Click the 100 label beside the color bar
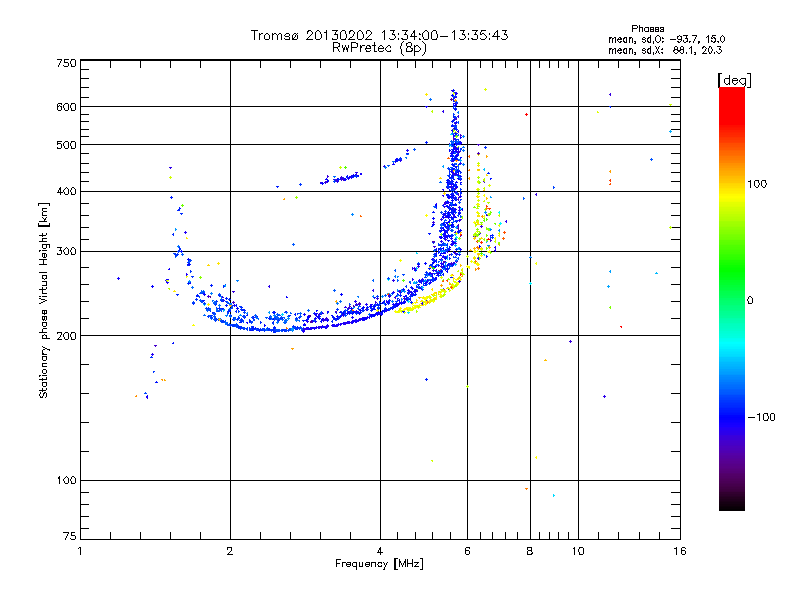Image resolution: width=800 pixels, height=600 pixels. [757, 184]
